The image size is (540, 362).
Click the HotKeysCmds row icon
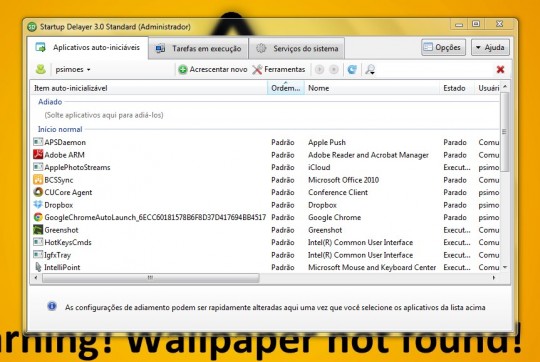click(x=38, y=242)
